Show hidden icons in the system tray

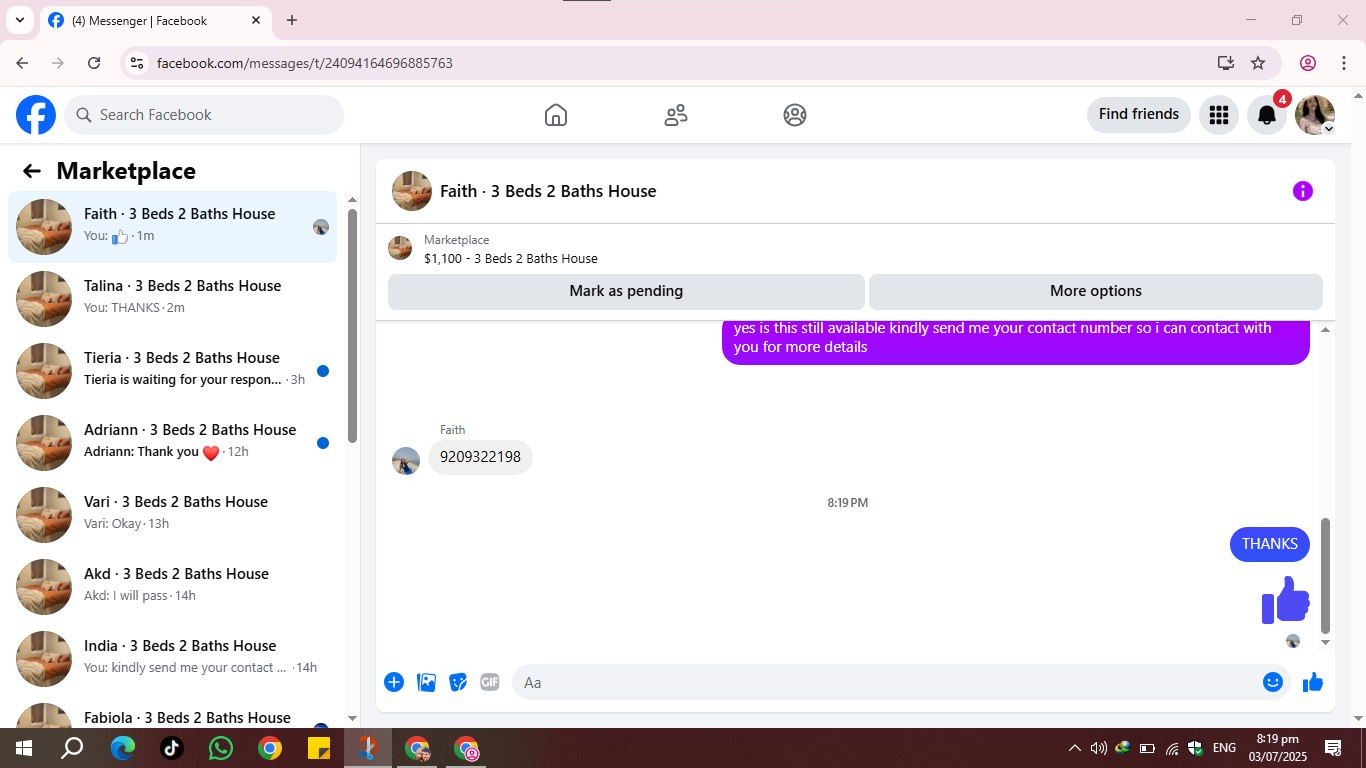click(1075, 748)
